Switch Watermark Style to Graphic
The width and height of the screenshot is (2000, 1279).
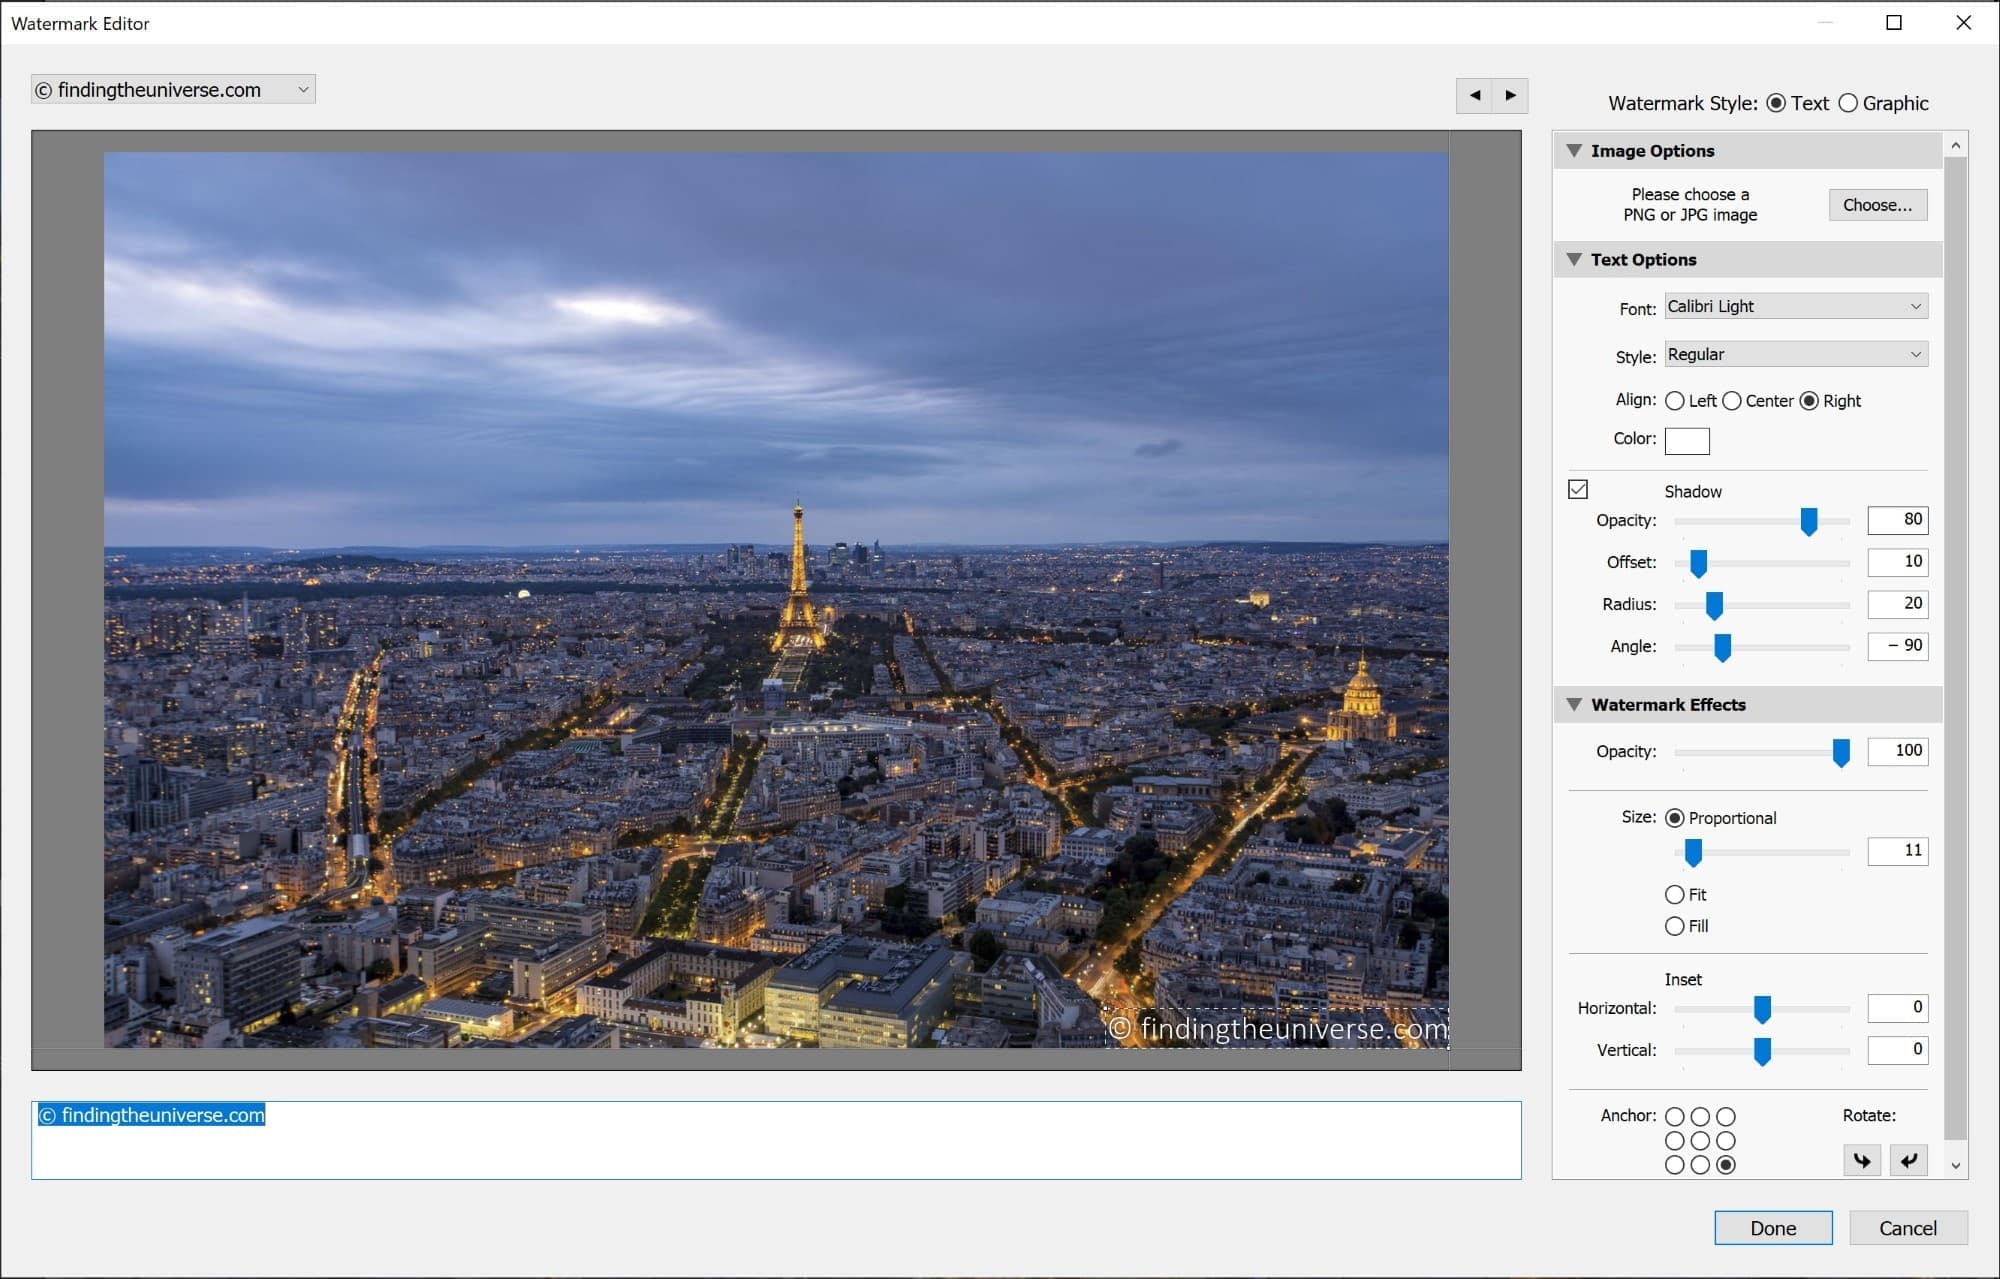1848,103
